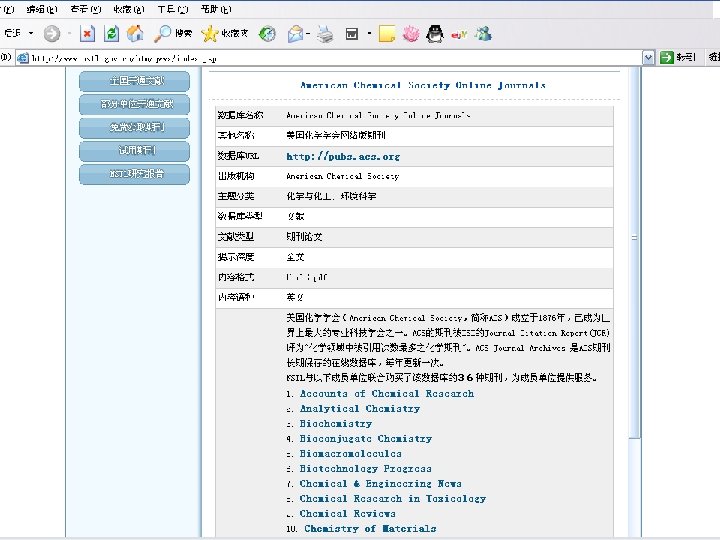The width and height of the screenshot is (720, 540).
Task: Open the 收藏(A) Favorites menu
Action: coord(129,9)
